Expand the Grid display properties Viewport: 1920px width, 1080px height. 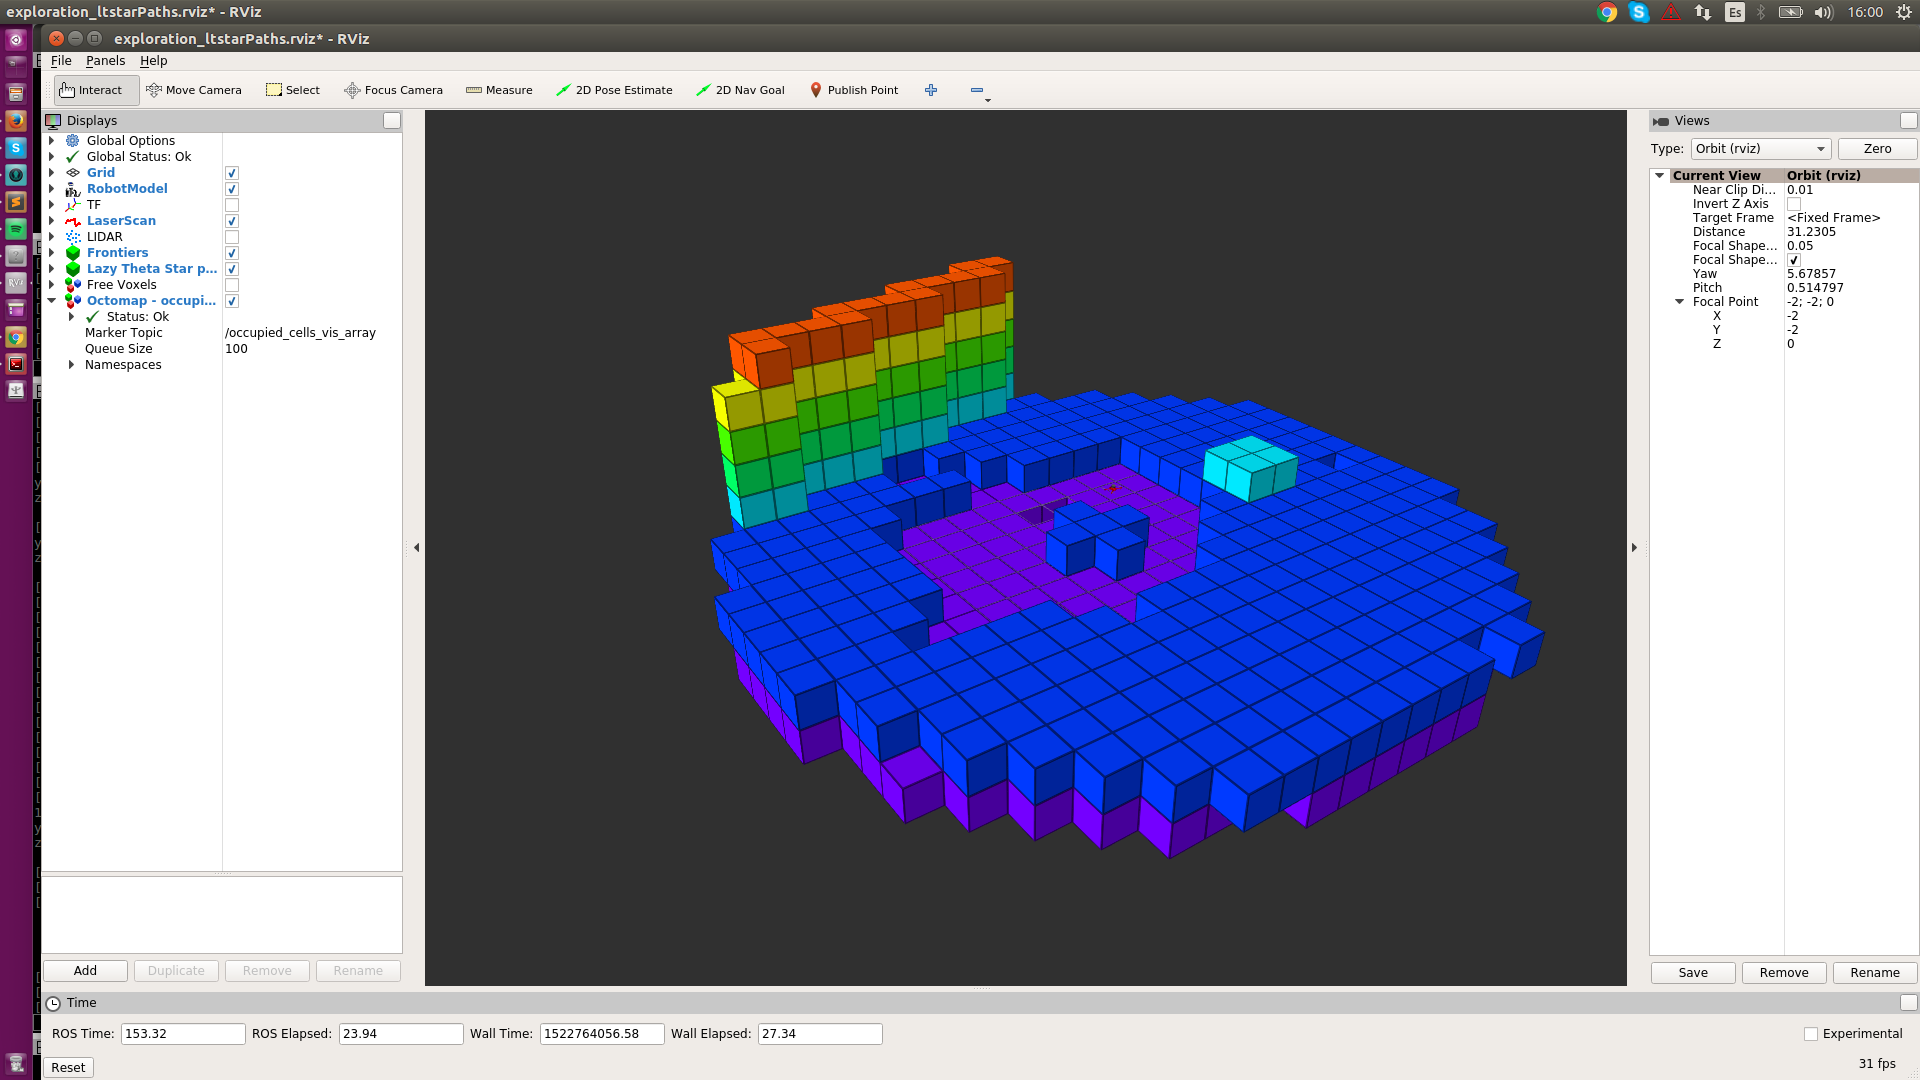tap(52, 173)
